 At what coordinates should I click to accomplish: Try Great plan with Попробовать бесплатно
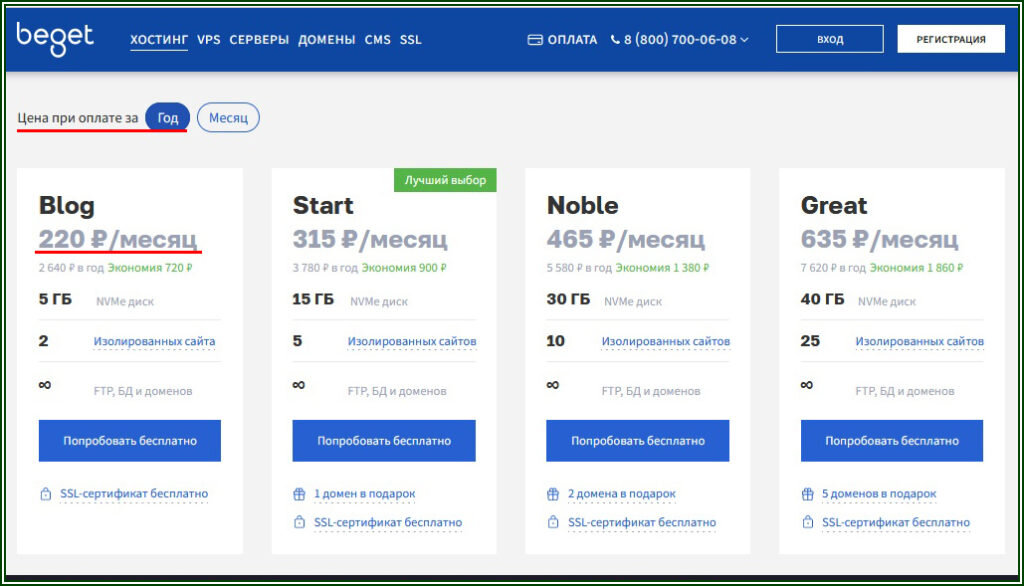pos(891,441)
